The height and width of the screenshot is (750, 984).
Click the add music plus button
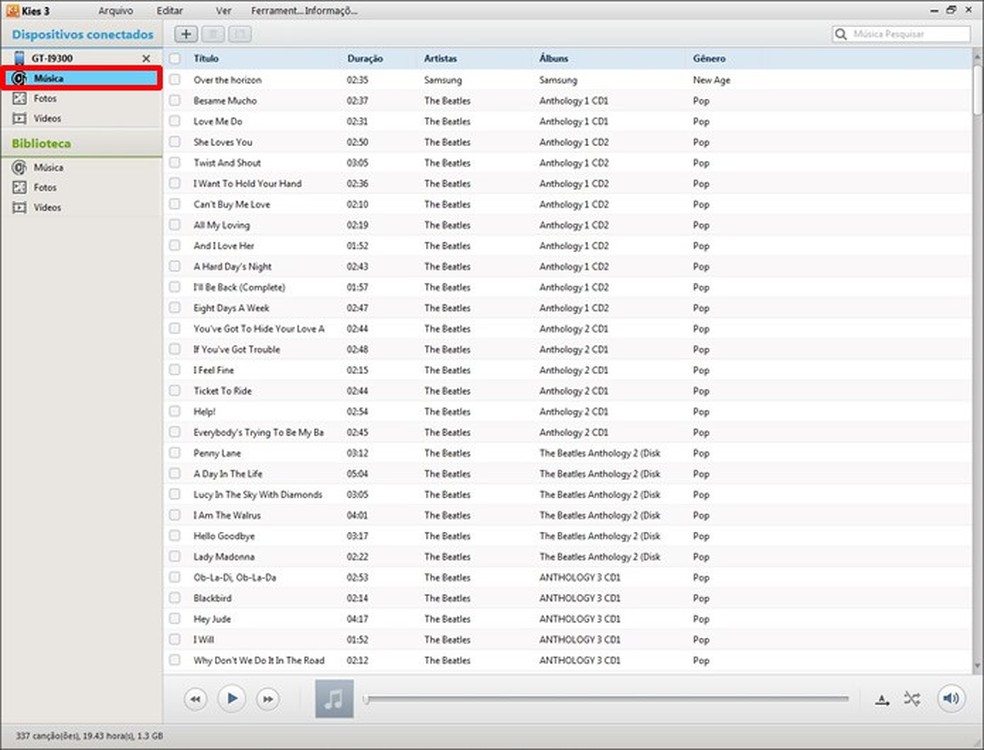[186, 34]
